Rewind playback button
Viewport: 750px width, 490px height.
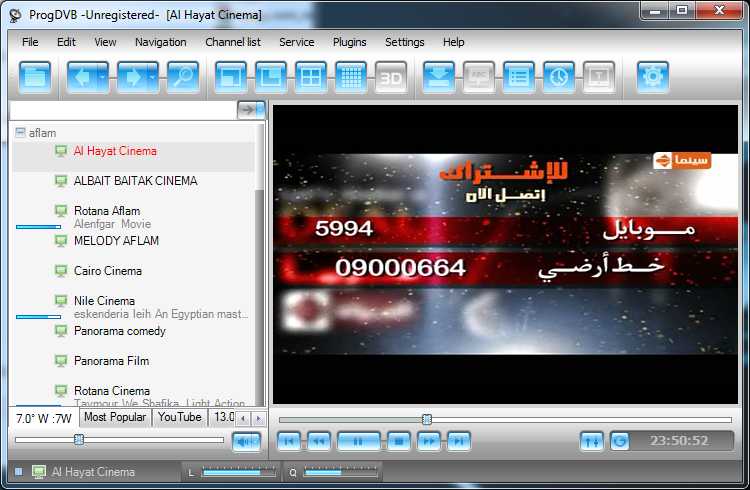(x=319, y=441)
